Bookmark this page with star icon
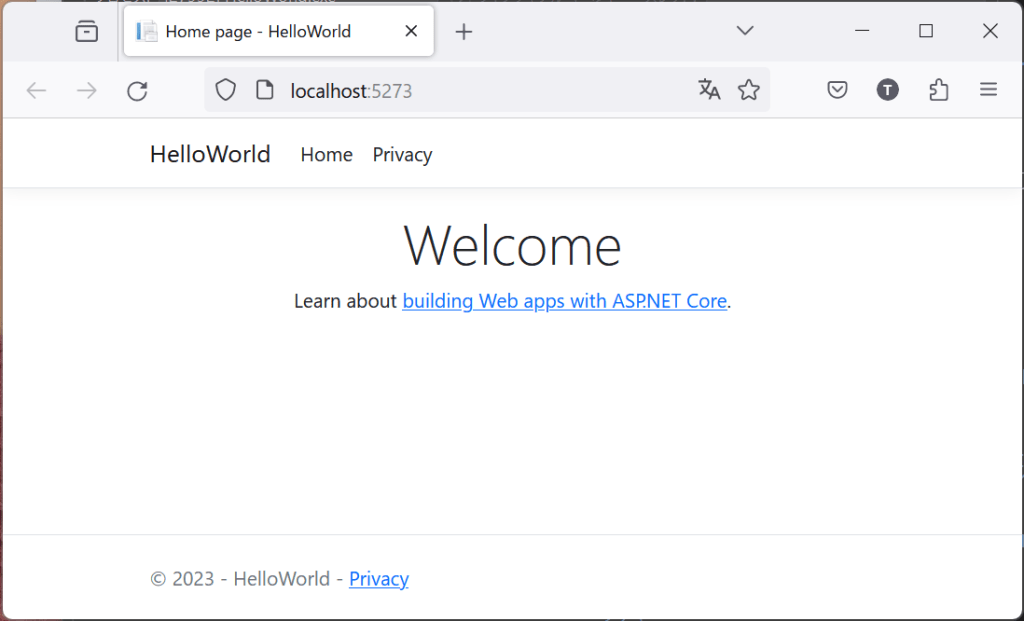 749,91
